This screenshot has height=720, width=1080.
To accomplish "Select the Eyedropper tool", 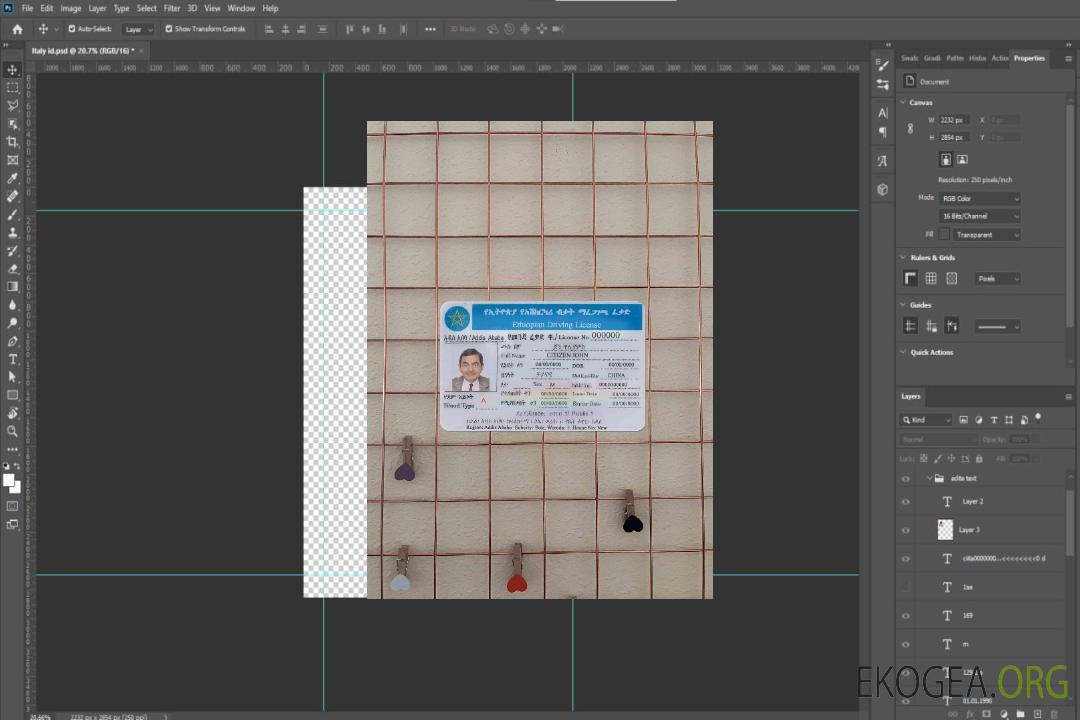I will [x=13, y=178].
